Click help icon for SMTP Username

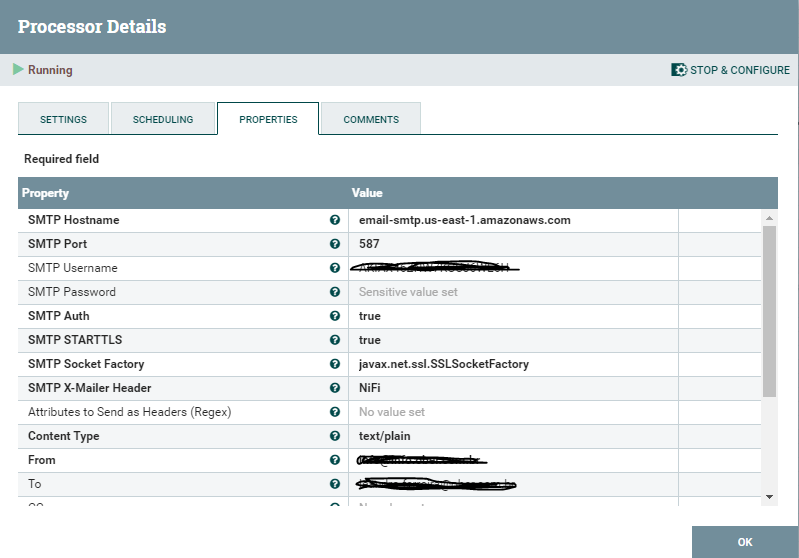[x=335, y=268]
